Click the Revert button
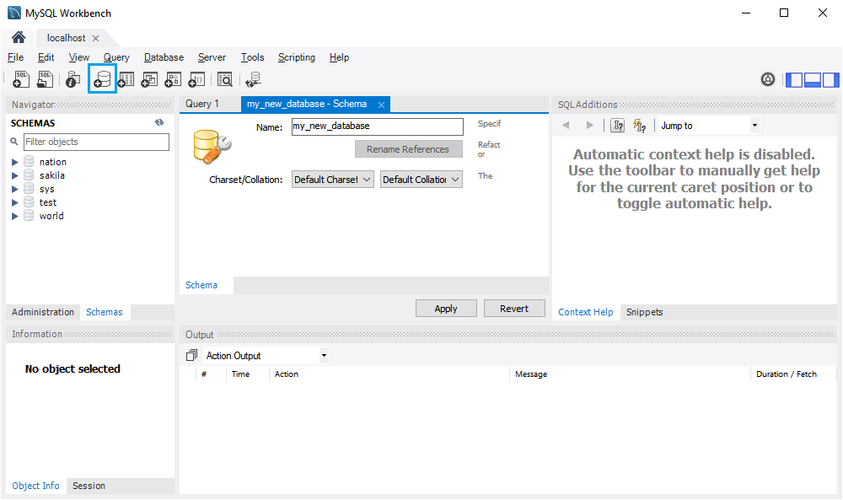The image size is (843, 500). pos(514,309)
